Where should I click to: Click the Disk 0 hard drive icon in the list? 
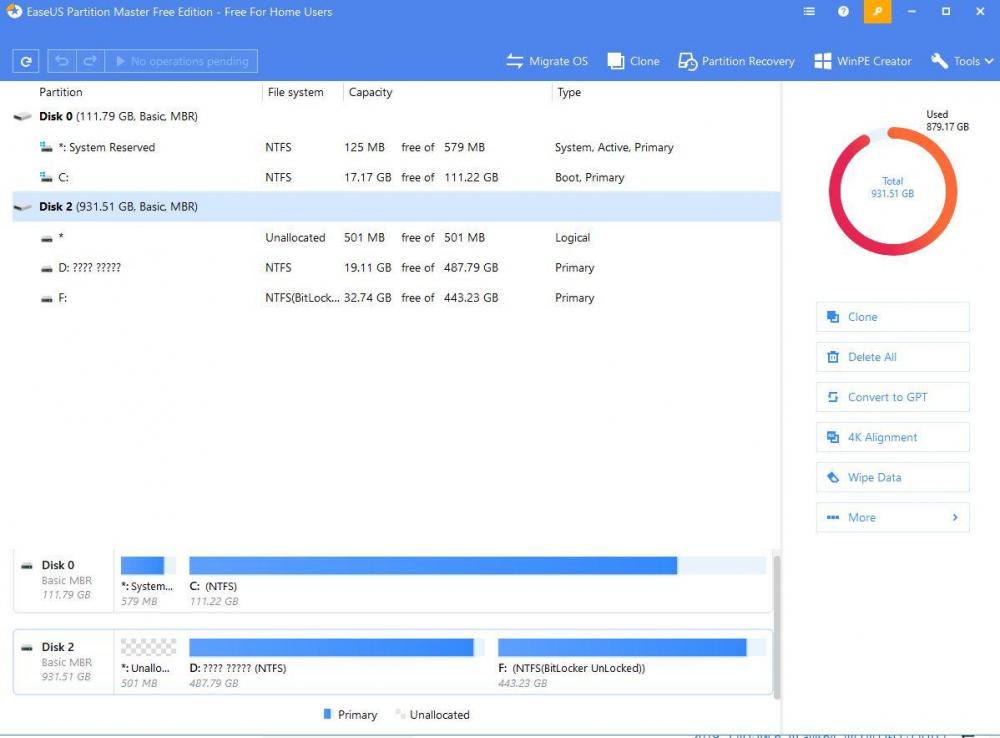point(23,116)
